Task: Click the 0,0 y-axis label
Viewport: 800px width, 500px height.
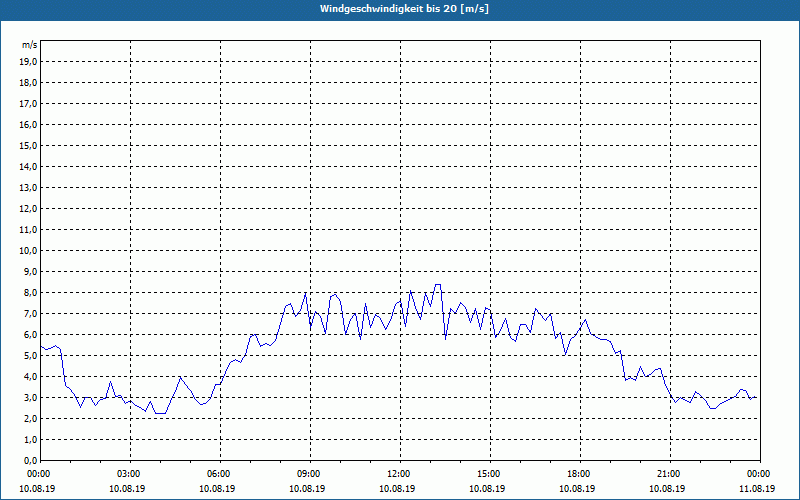Action: pyautogui.click(x=30, y=460)
